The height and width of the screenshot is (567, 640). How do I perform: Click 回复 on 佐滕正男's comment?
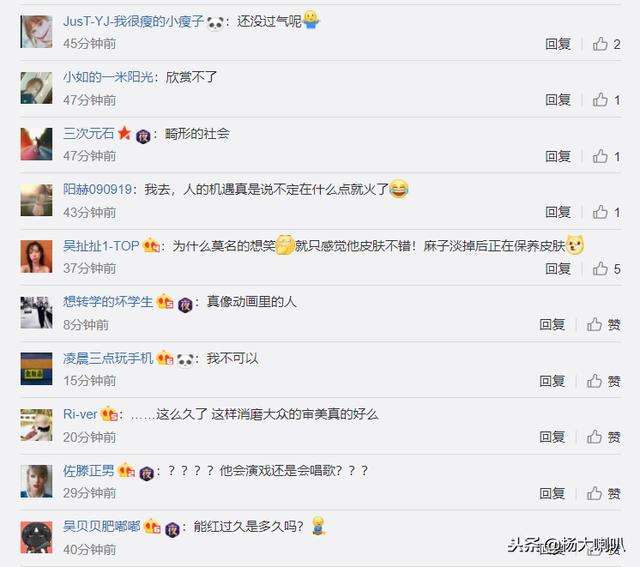click(552, 493)
